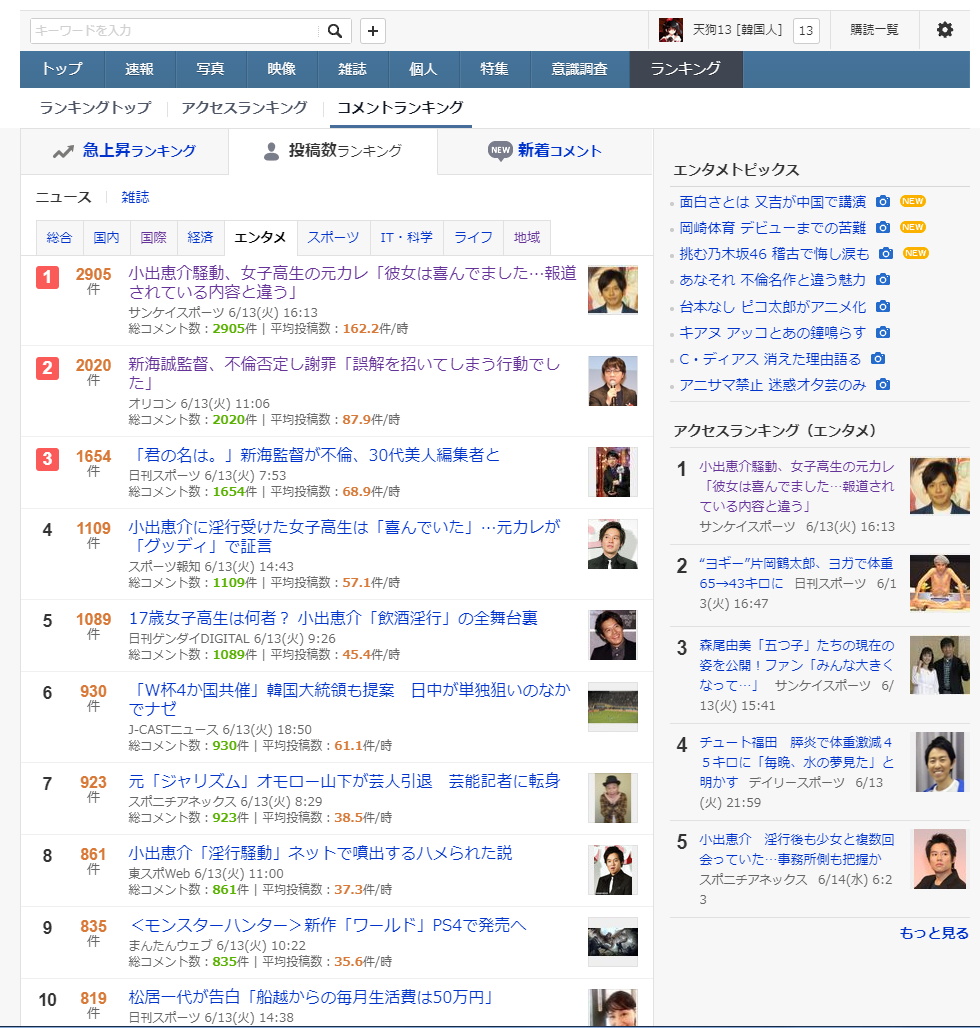Screen dimensions: 980x1028
Task: Select the IT・科学 category tab
Action: pyautogui.click(x=406, y=237)
